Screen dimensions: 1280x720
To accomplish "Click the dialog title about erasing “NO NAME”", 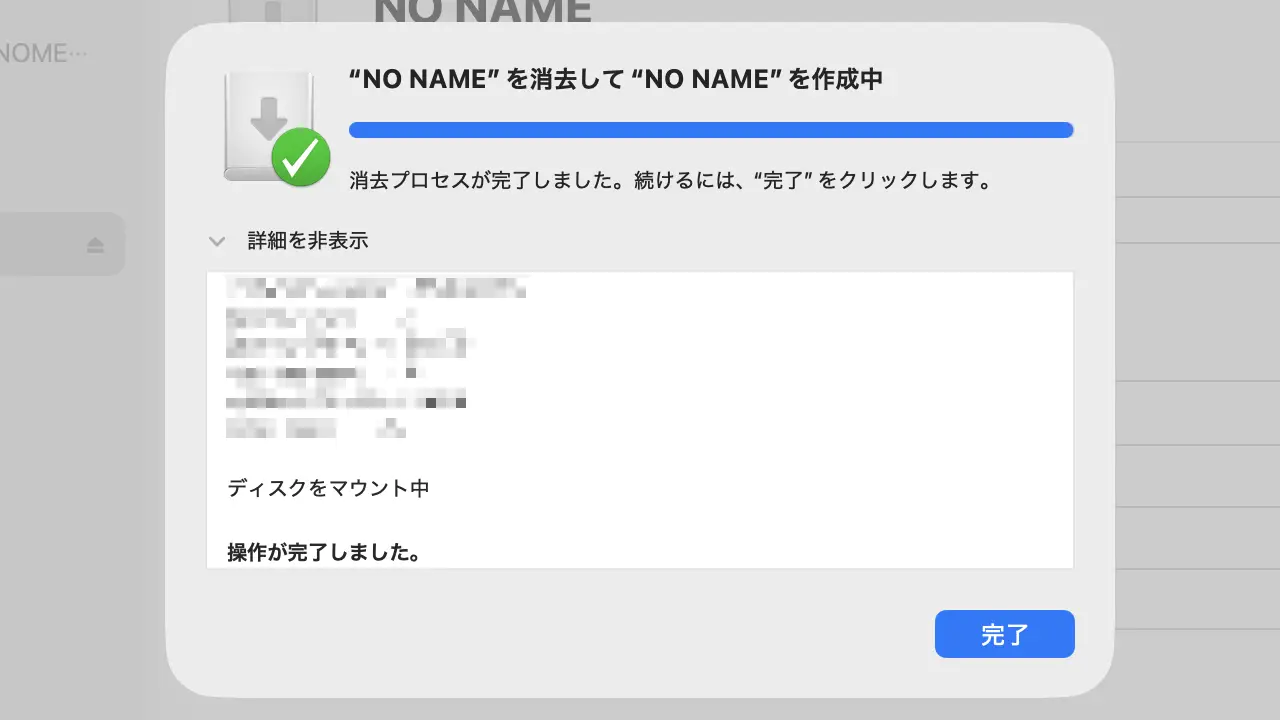I will point(615,80).
